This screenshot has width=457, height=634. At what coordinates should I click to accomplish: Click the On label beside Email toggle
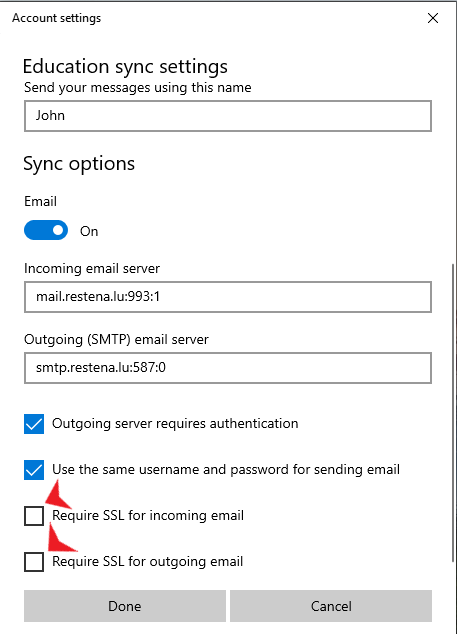89,231
